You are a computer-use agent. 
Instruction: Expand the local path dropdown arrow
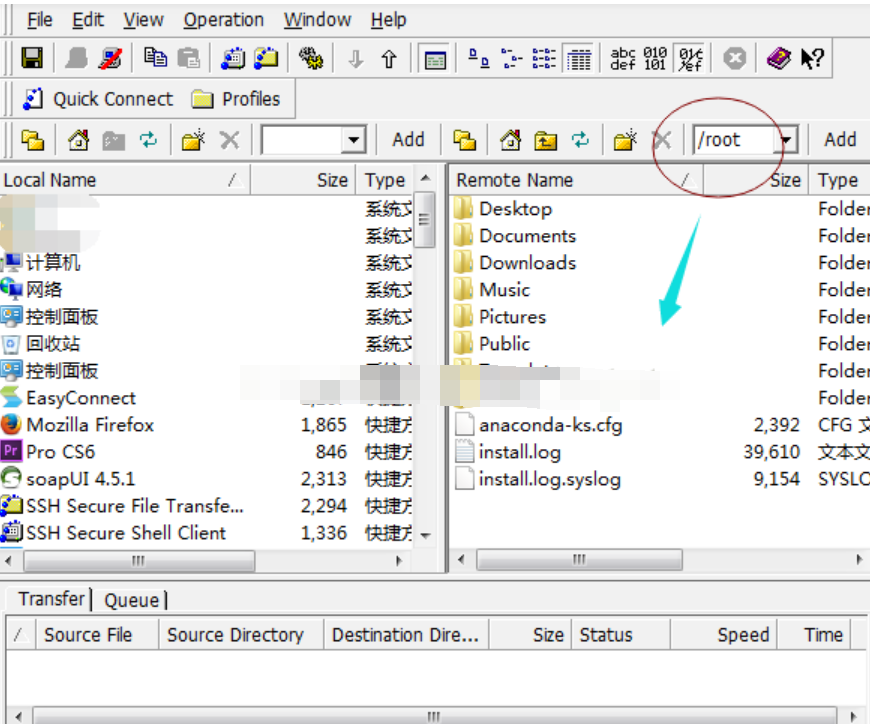[x=353, y=141]
